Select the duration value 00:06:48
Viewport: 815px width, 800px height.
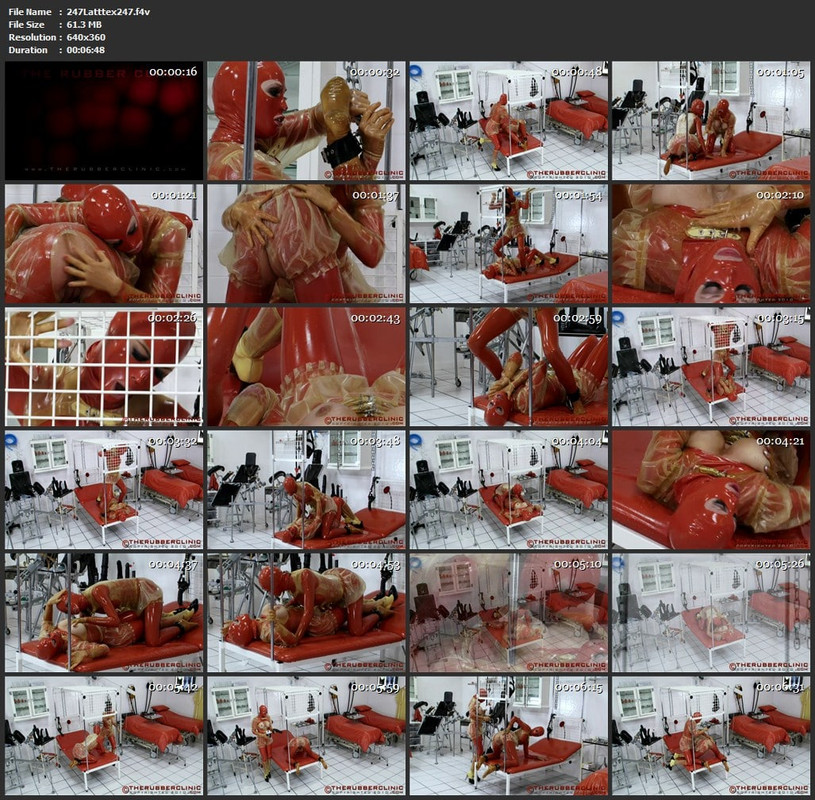click(x=86, y=50)
